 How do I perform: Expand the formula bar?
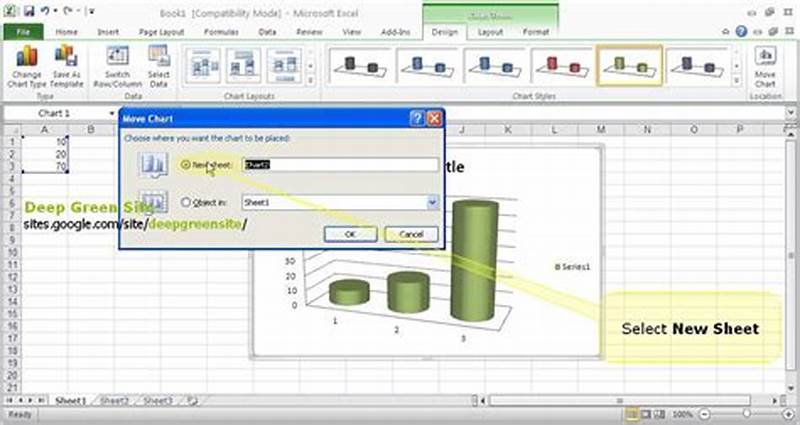(790, 113)
